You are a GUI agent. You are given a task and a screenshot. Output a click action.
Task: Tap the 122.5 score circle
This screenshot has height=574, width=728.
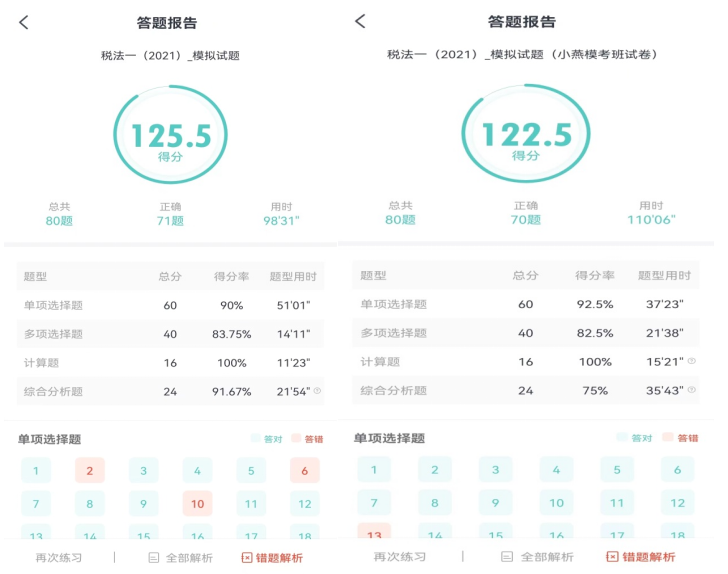(x=526, y=133)
